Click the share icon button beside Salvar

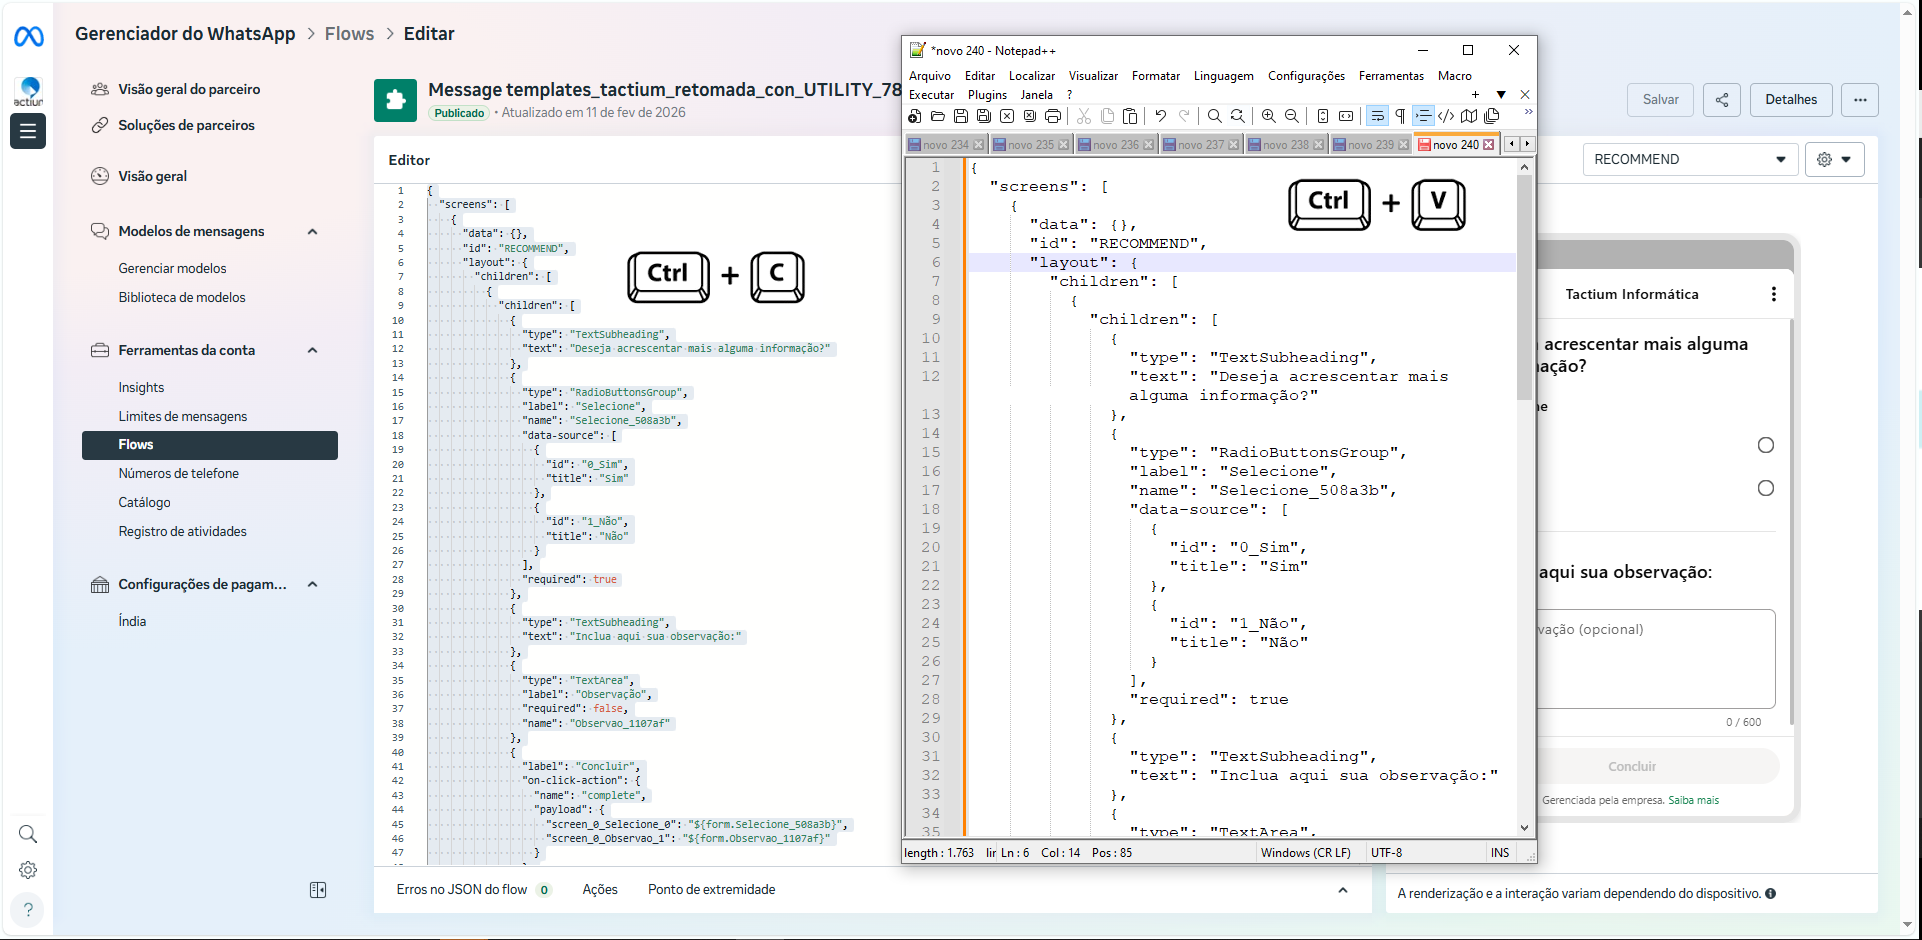1722,100
